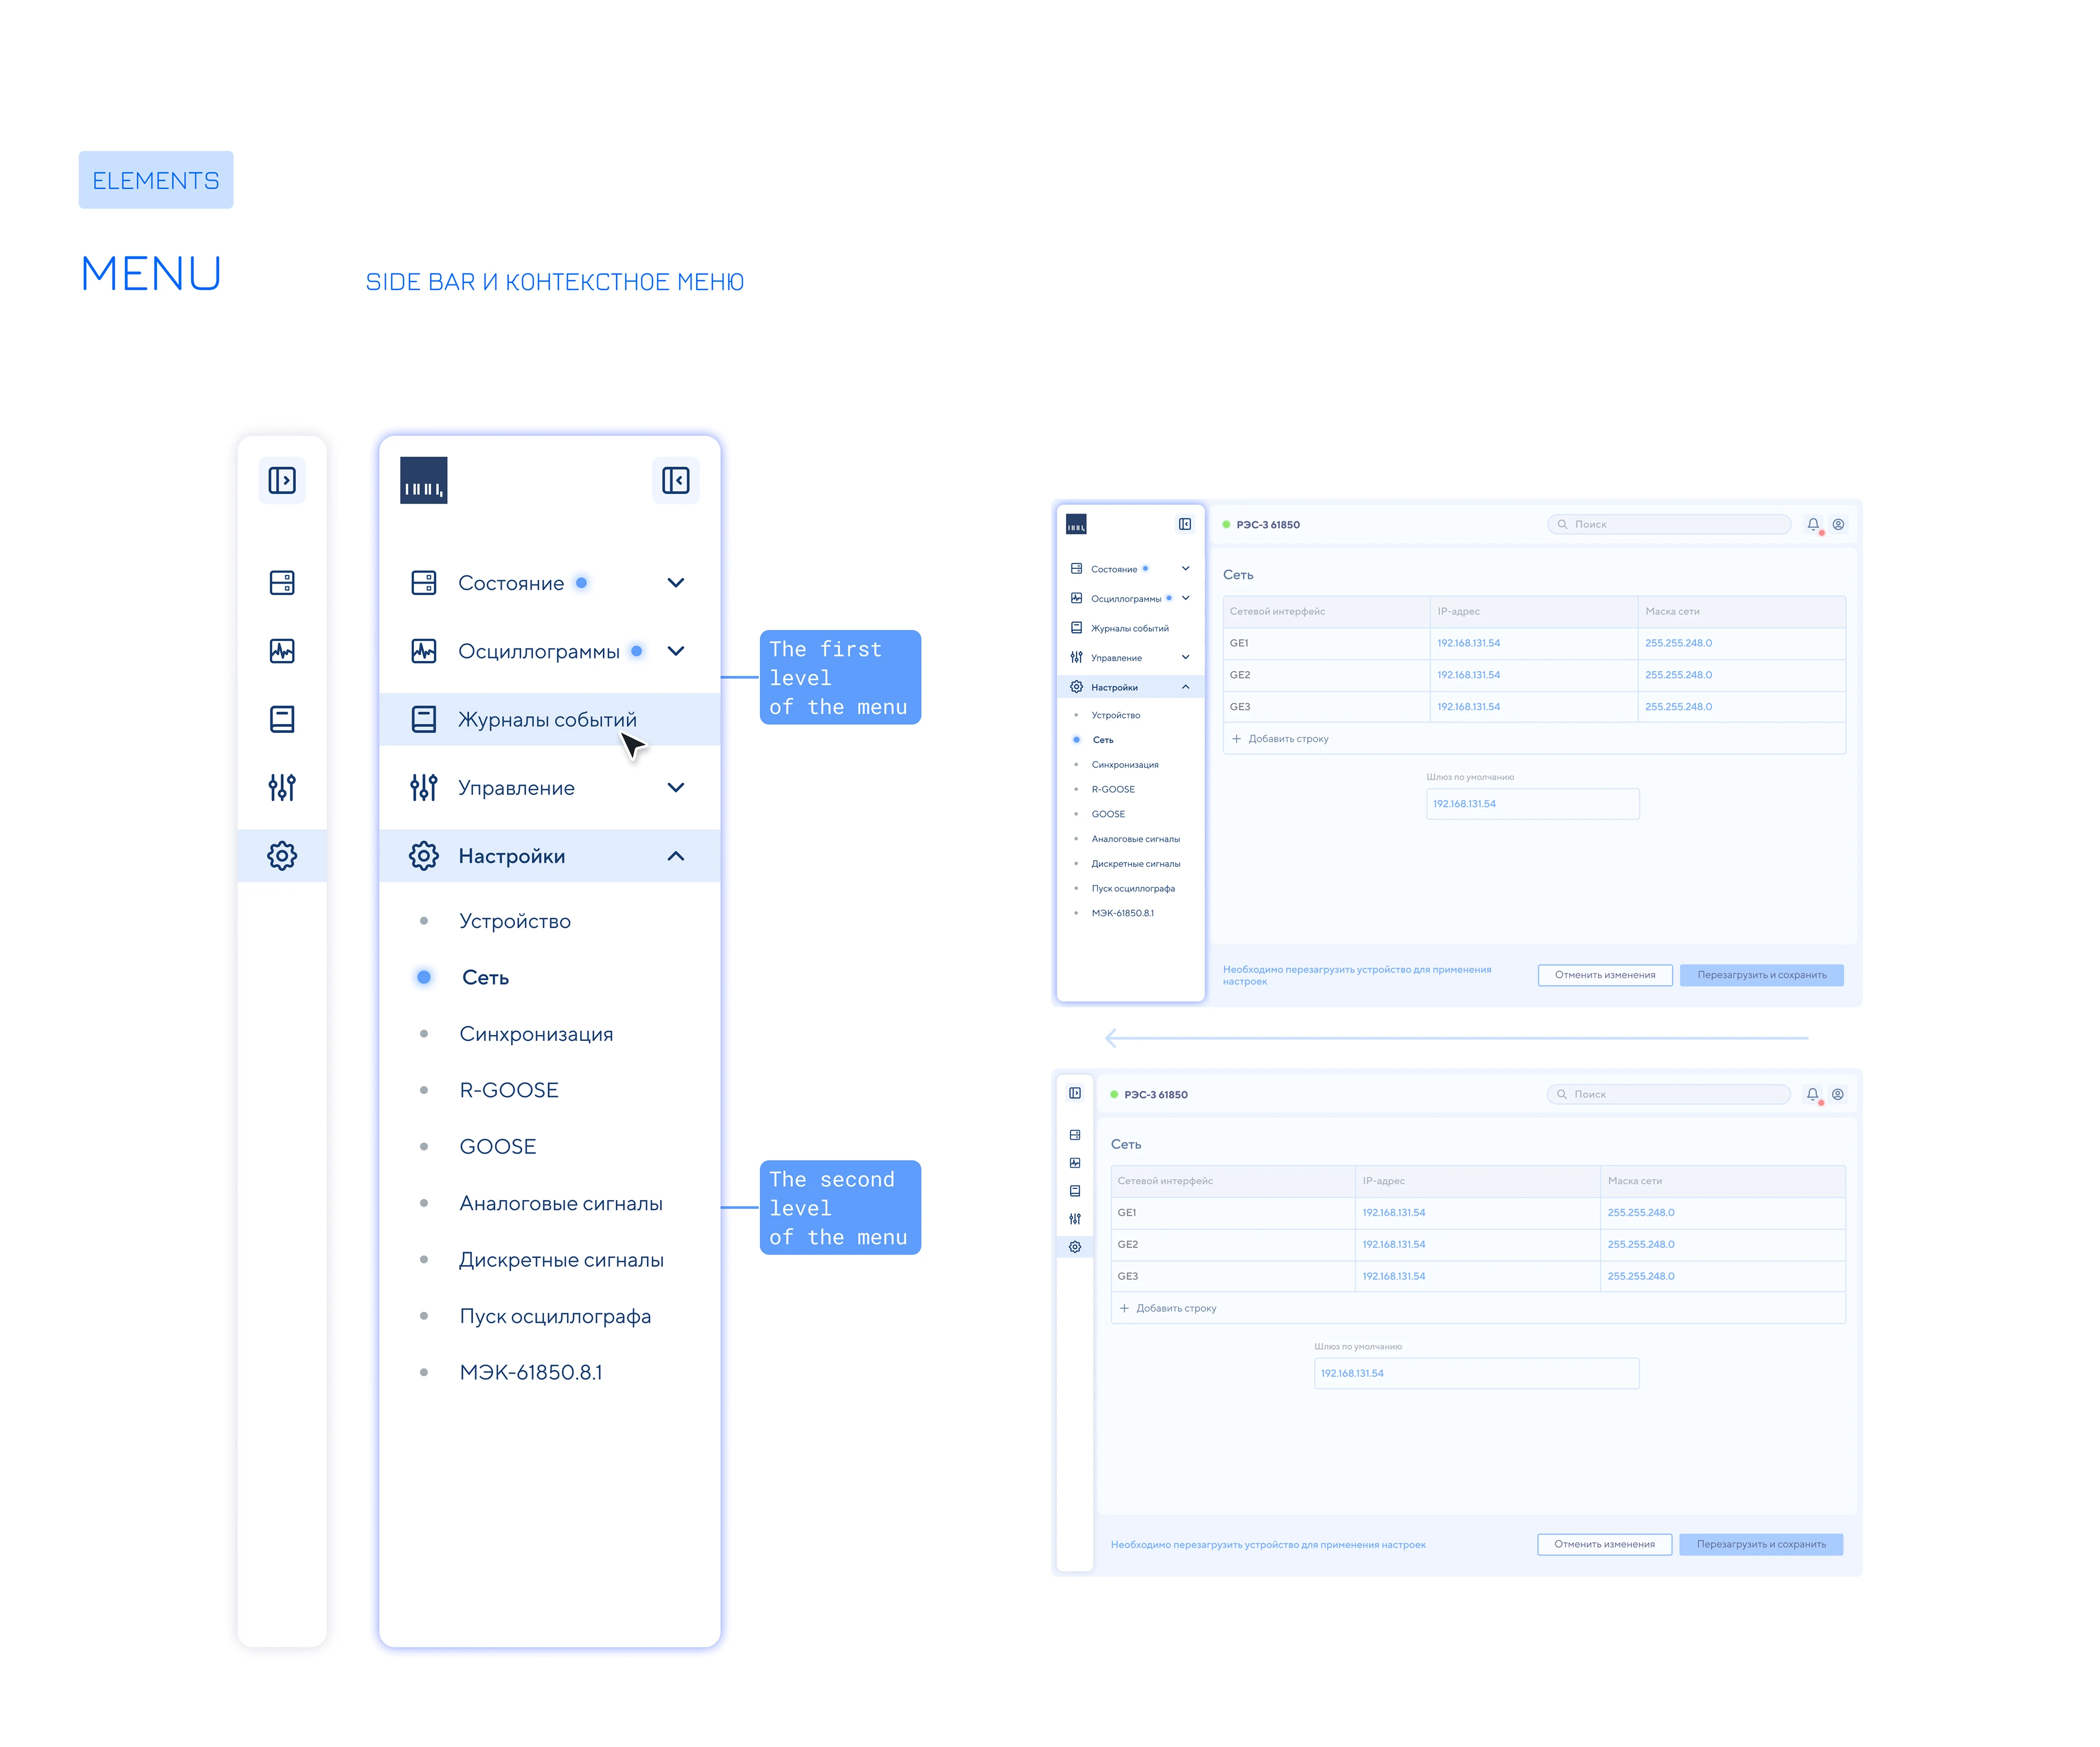The height and width of the screenshot is (1747, 2100).
Task: Click GE1 IP address in upper mockup table
Action: (1469, 643)
